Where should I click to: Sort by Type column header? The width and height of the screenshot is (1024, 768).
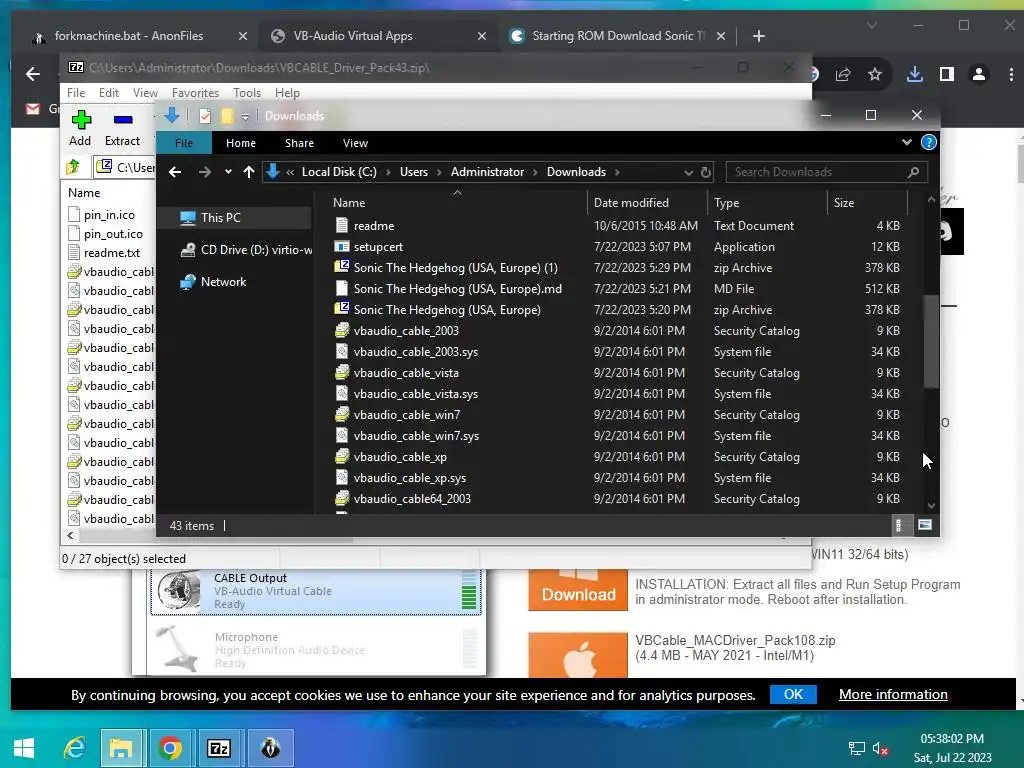coord(766,202)
